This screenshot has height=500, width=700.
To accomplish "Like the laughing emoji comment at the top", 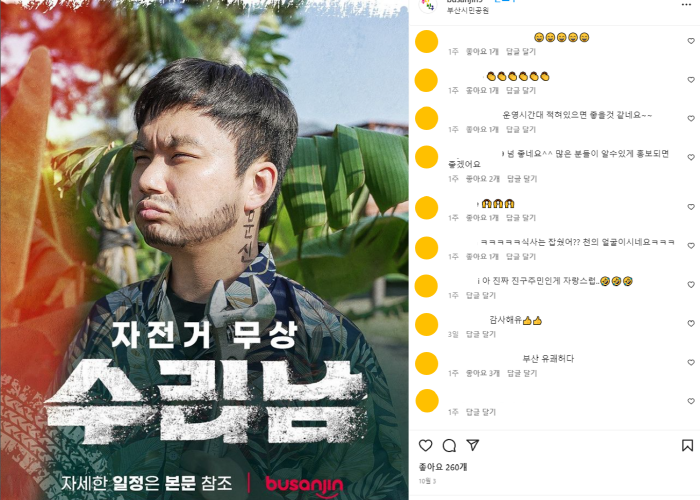I will 691,41.
